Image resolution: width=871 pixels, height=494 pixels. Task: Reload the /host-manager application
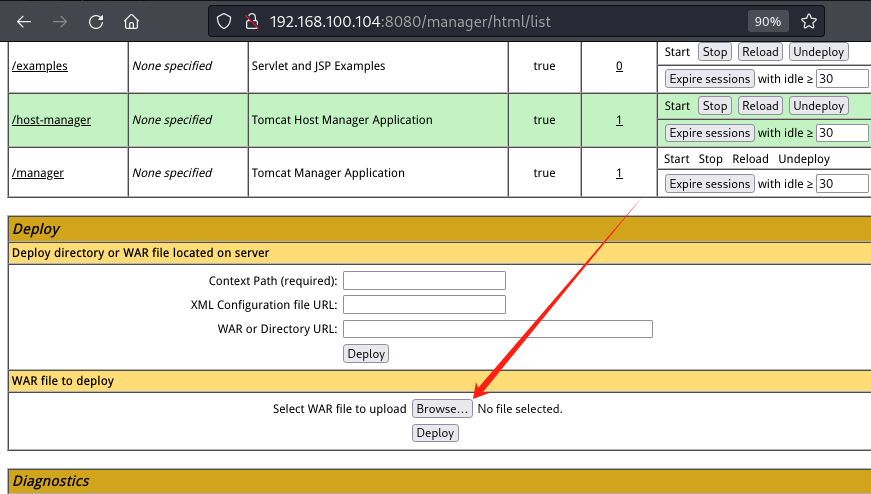pyautogui.click(x=760, y=106)
